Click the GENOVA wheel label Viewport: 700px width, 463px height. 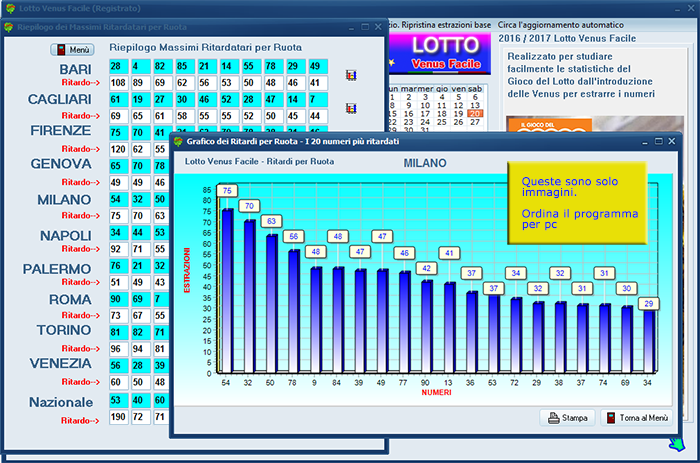click(61, 164)
